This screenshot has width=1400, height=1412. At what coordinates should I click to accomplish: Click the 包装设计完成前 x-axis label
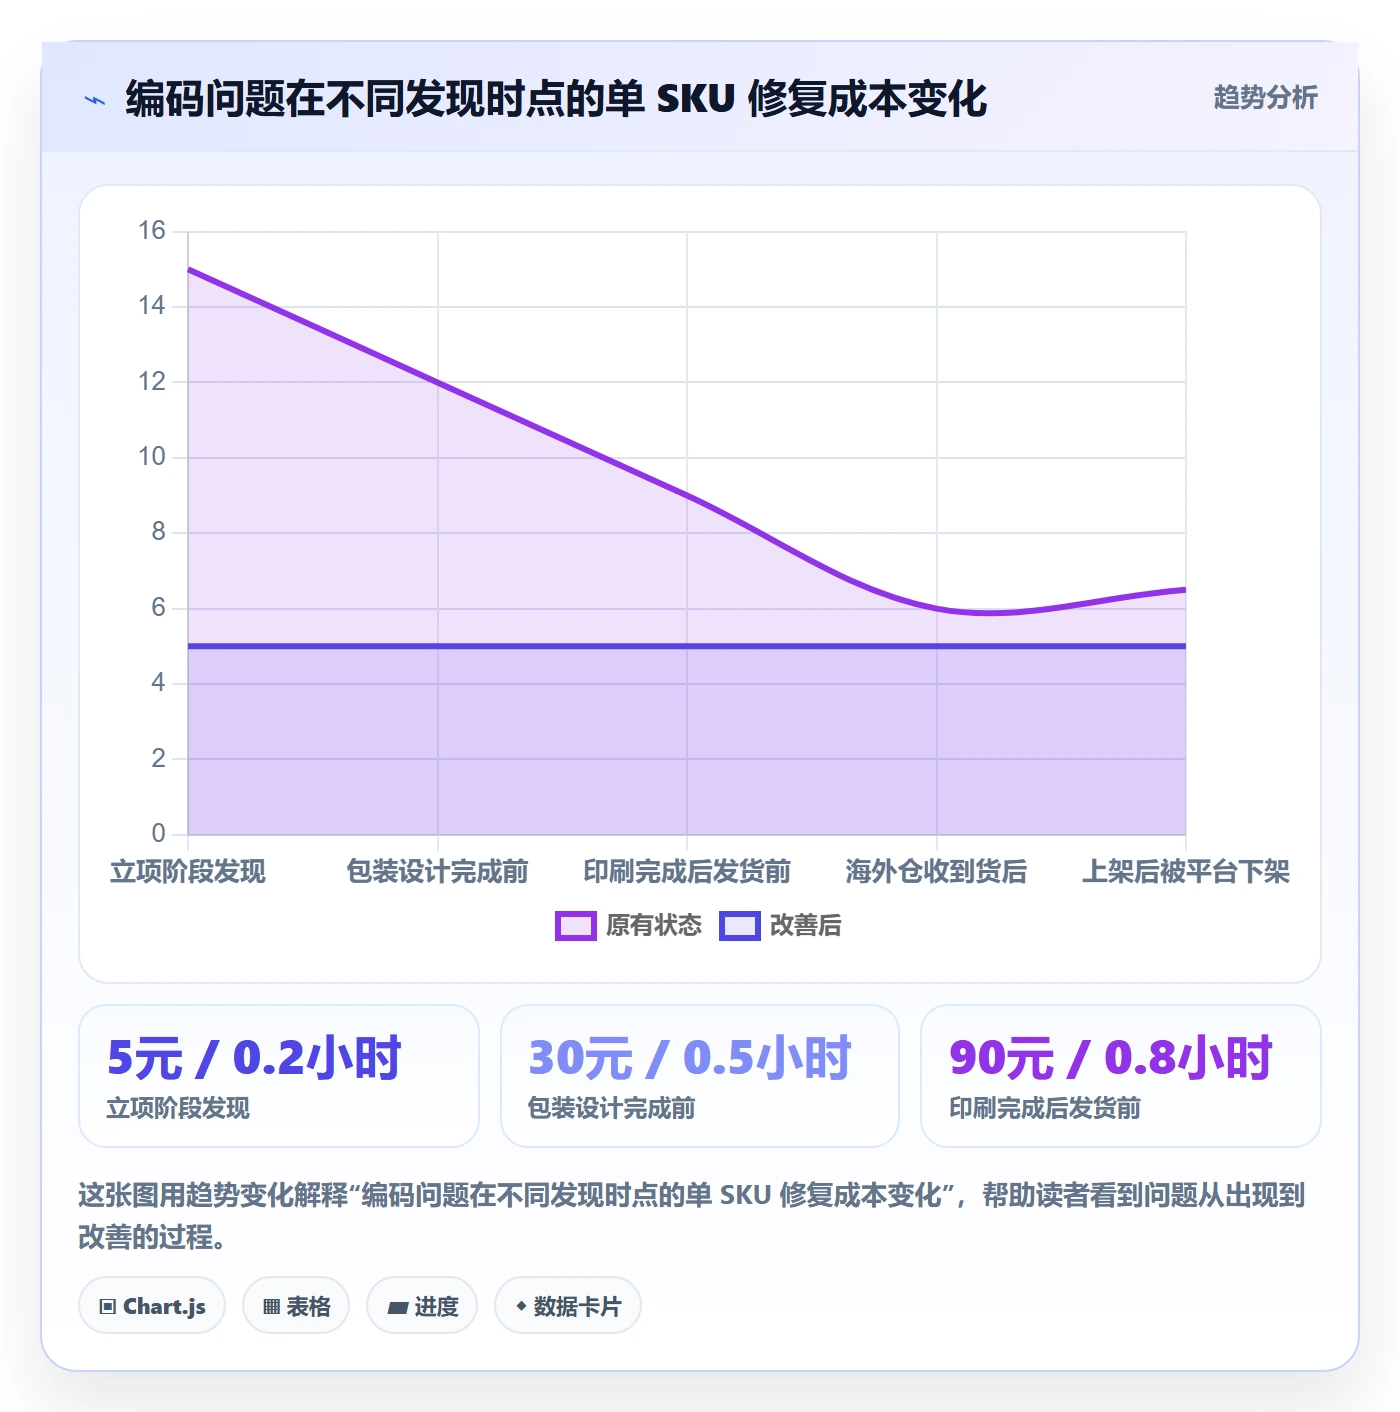pos(437,872)
